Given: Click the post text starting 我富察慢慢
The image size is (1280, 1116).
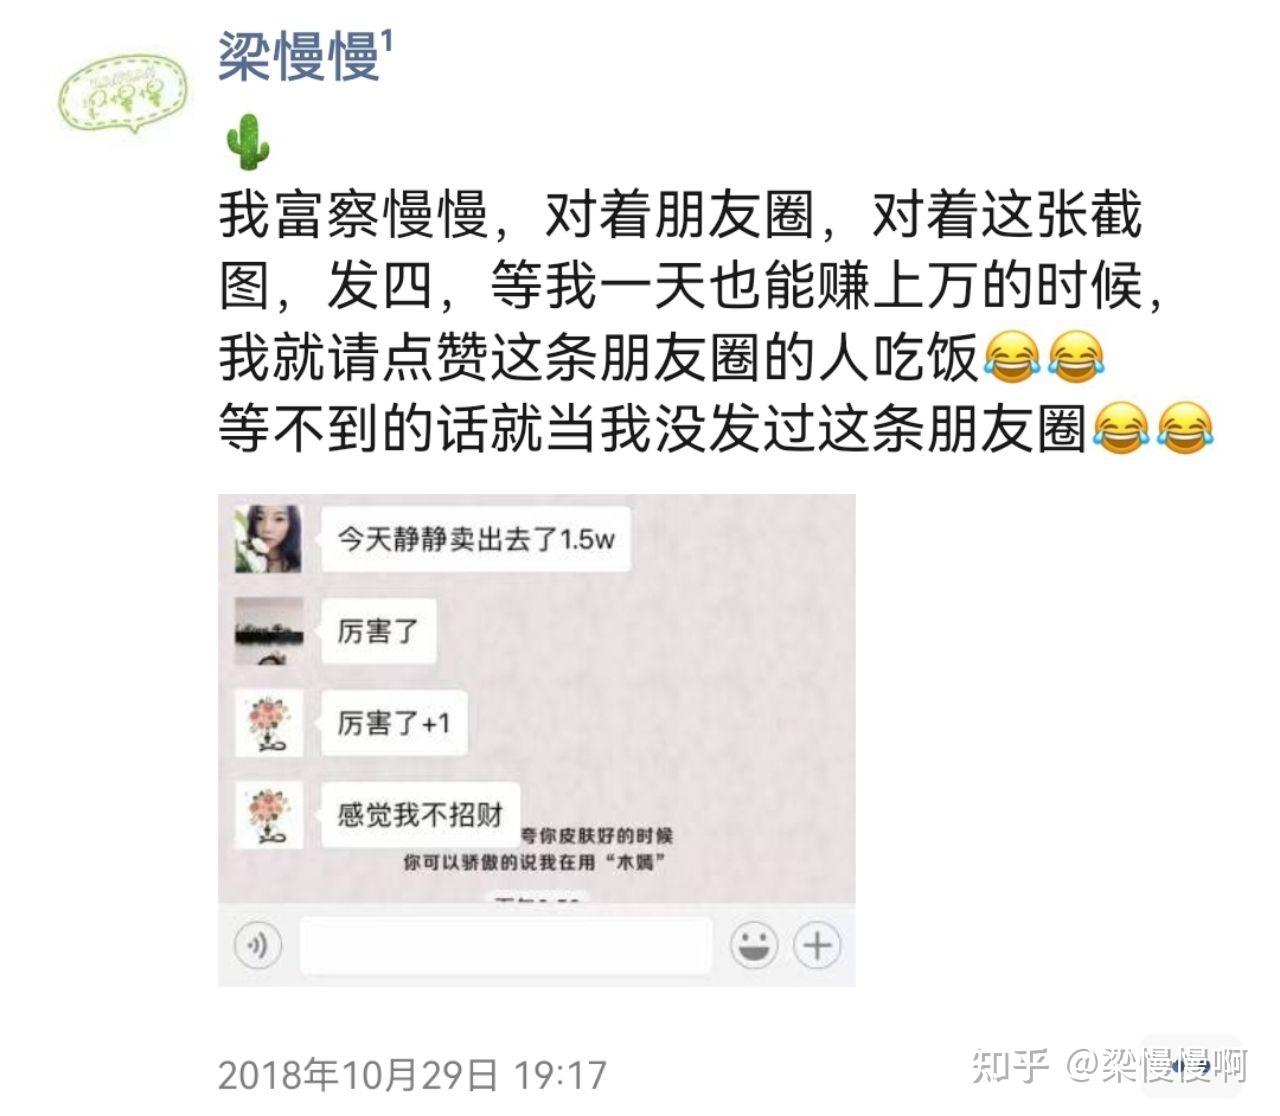Looking at the screenshot, I should click(716, 322).
